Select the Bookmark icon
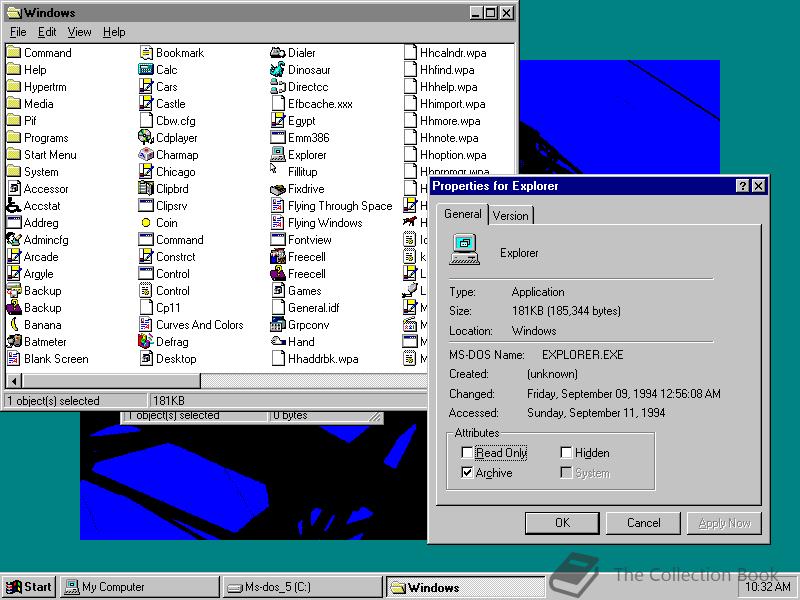Screen dimensions: 800x600 click(146, 53)
